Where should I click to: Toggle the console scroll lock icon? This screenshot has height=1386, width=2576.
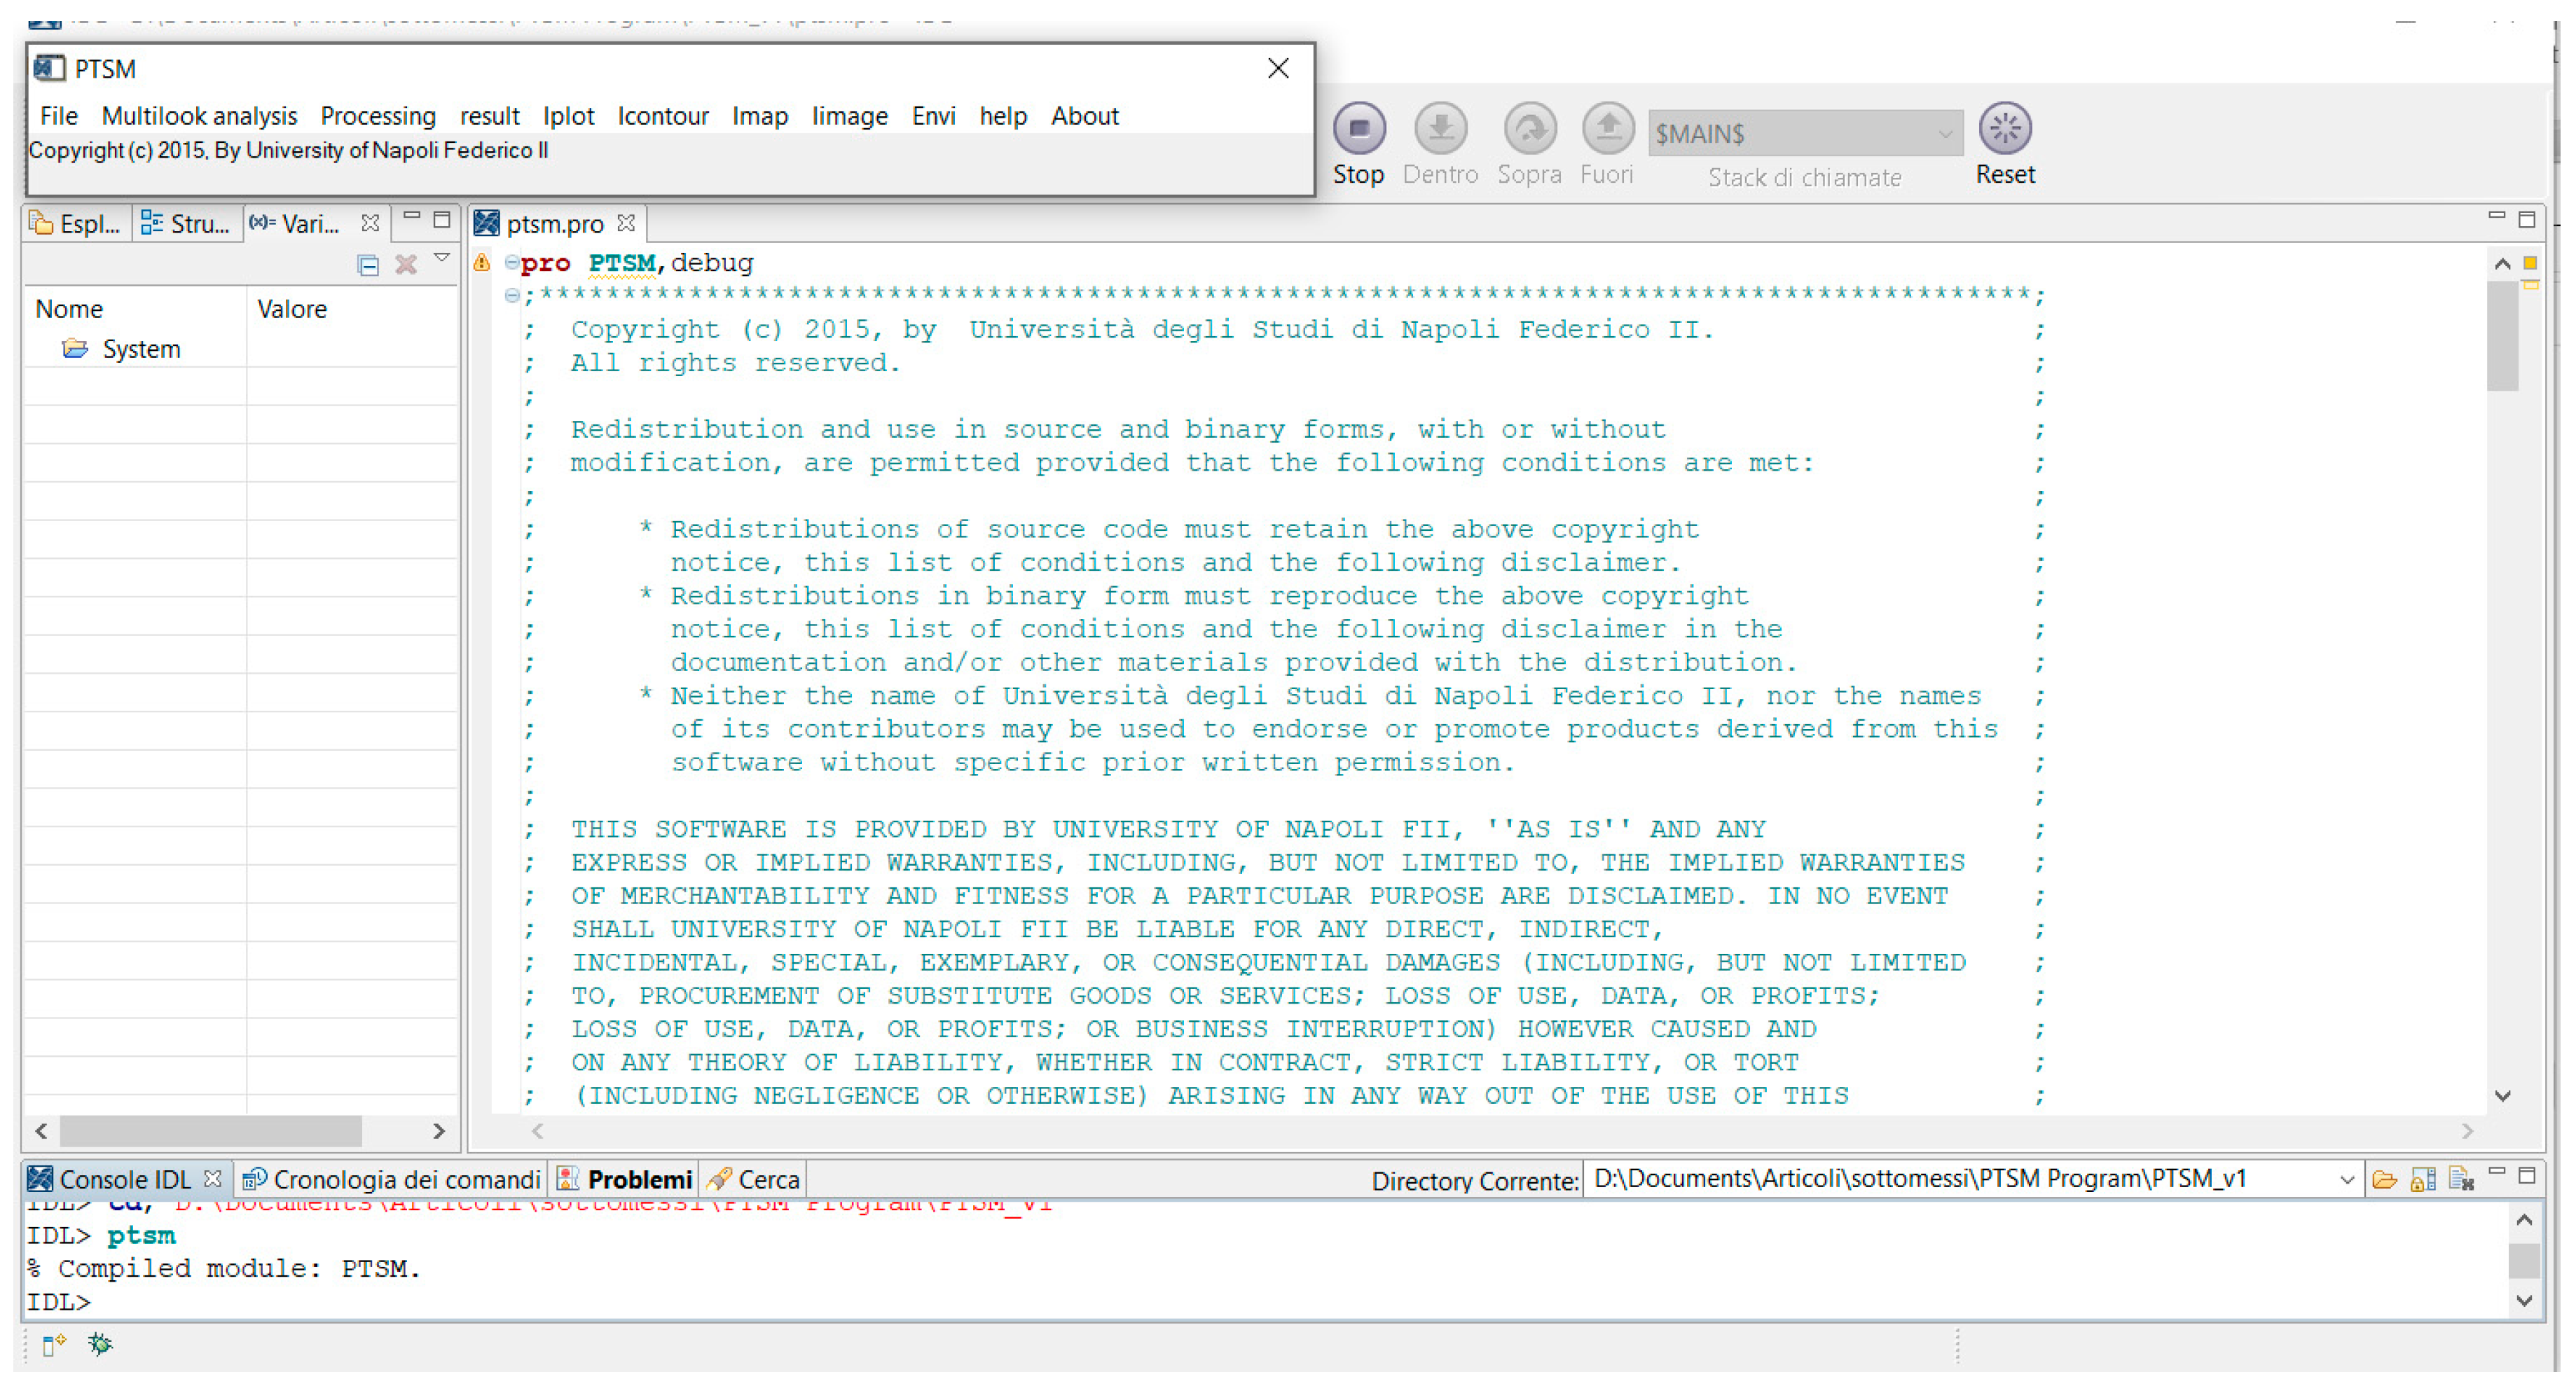pos(2422,1180)
